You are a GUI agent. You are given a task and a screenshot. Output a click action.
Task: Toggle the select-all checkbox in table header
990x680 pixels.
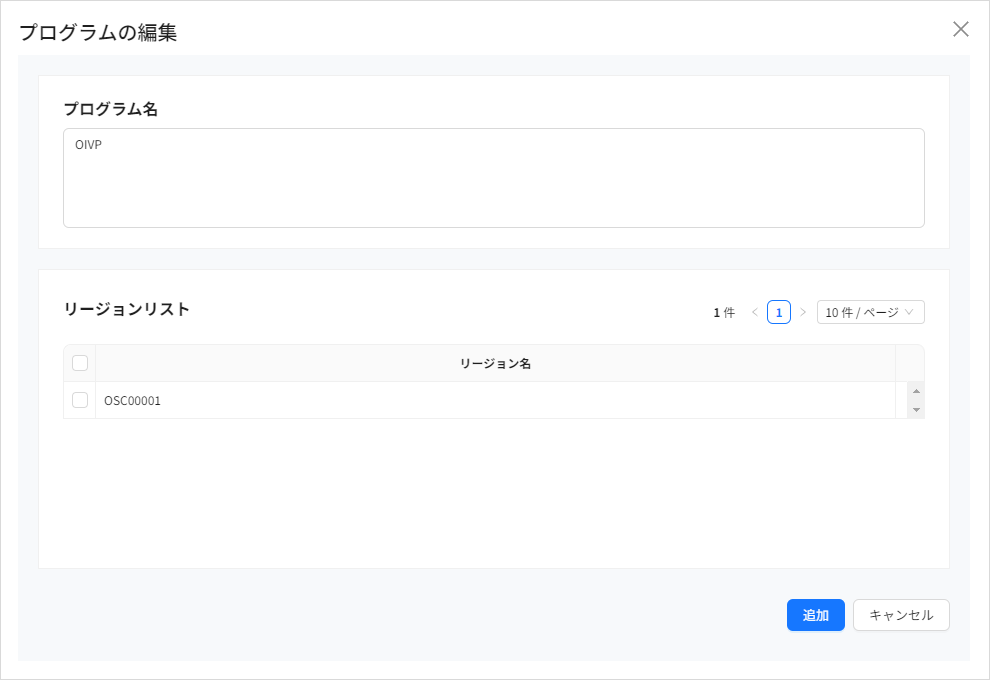pos(80,363)
